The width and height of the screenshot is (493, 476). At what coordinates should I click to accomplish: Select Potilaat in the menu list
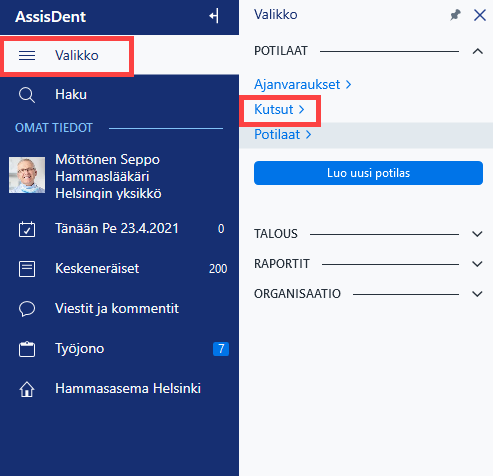tap(283, 135)
